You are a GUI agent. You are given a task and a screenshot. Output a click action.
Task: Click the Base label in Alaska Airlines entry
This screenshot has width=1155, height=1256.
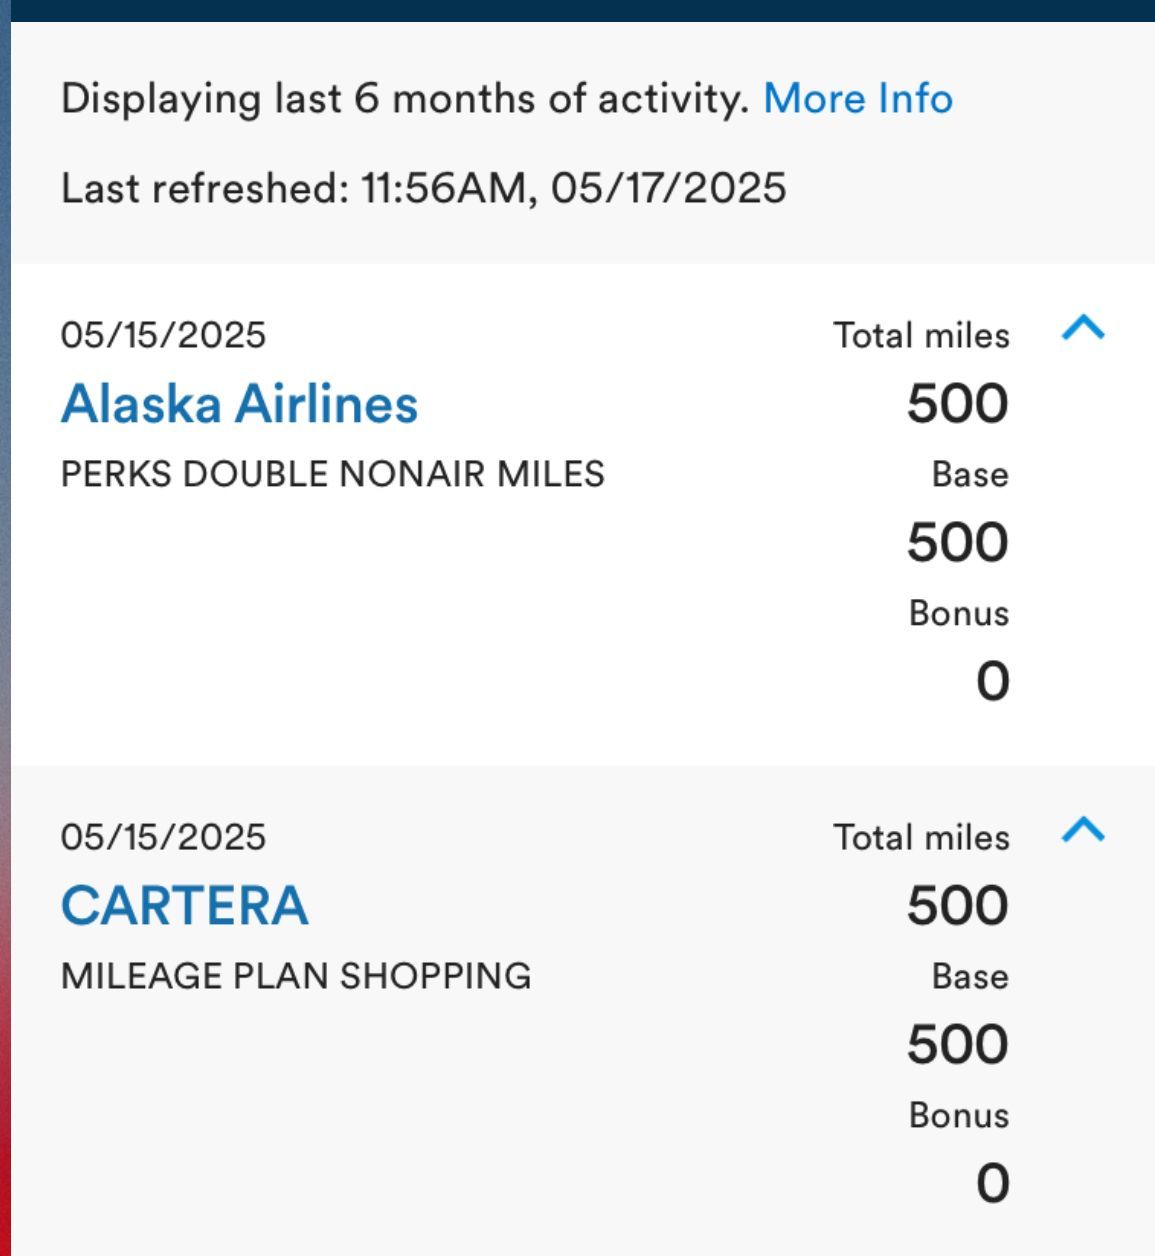tap(970, 474)
